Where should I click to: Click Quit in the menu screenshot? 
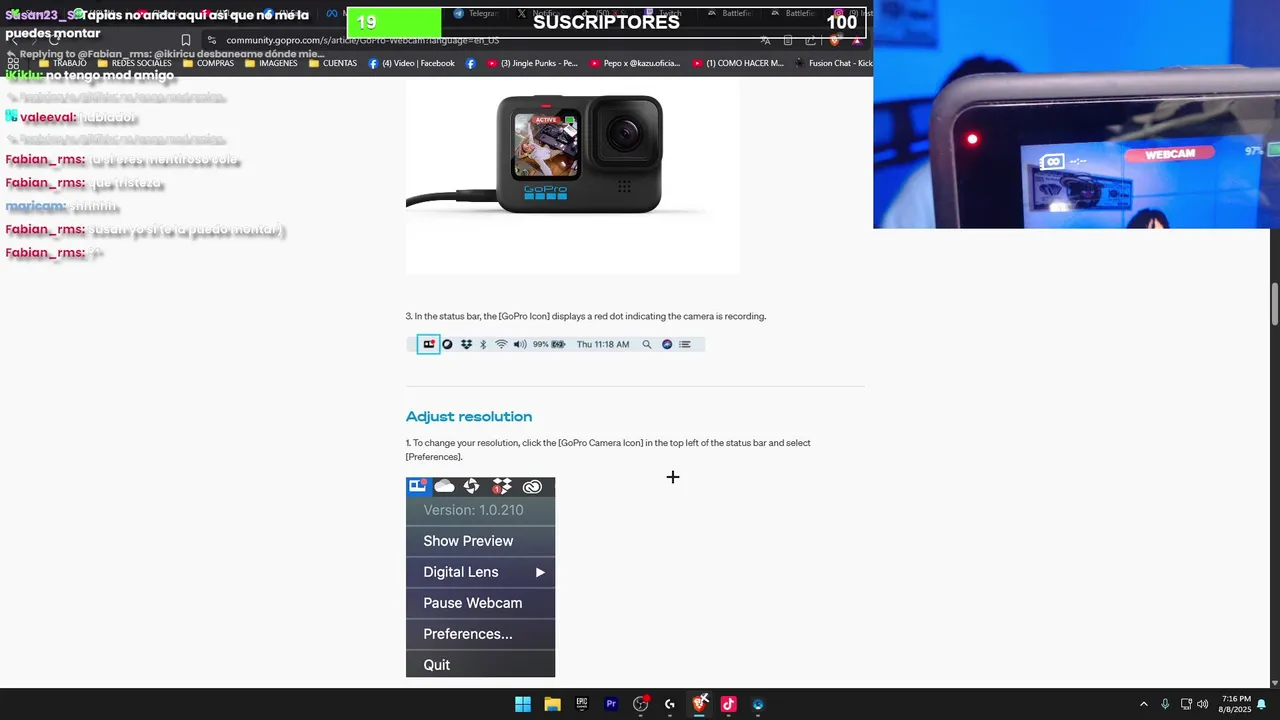pos(437,665)
